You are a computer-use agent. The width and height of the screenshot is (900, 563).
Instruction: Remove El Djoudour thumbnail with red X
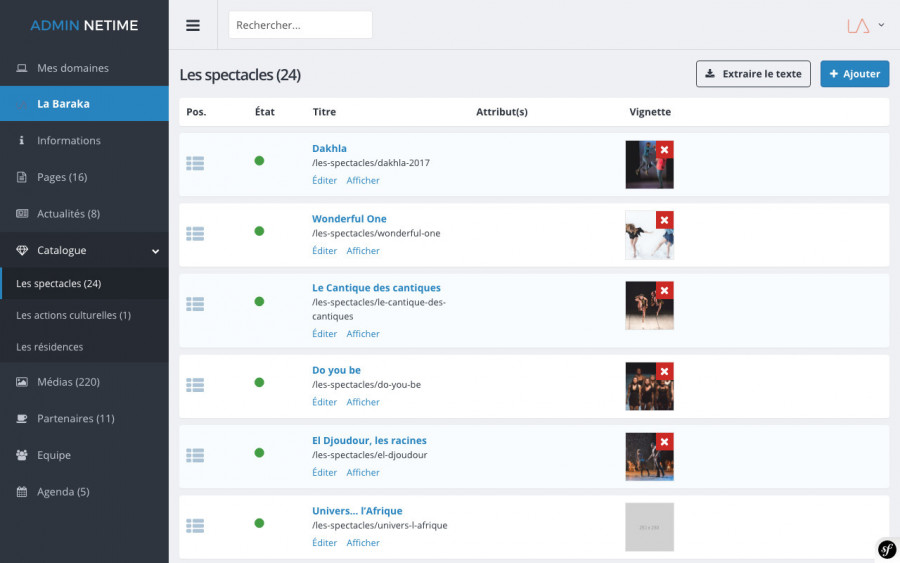pos(664,442)
